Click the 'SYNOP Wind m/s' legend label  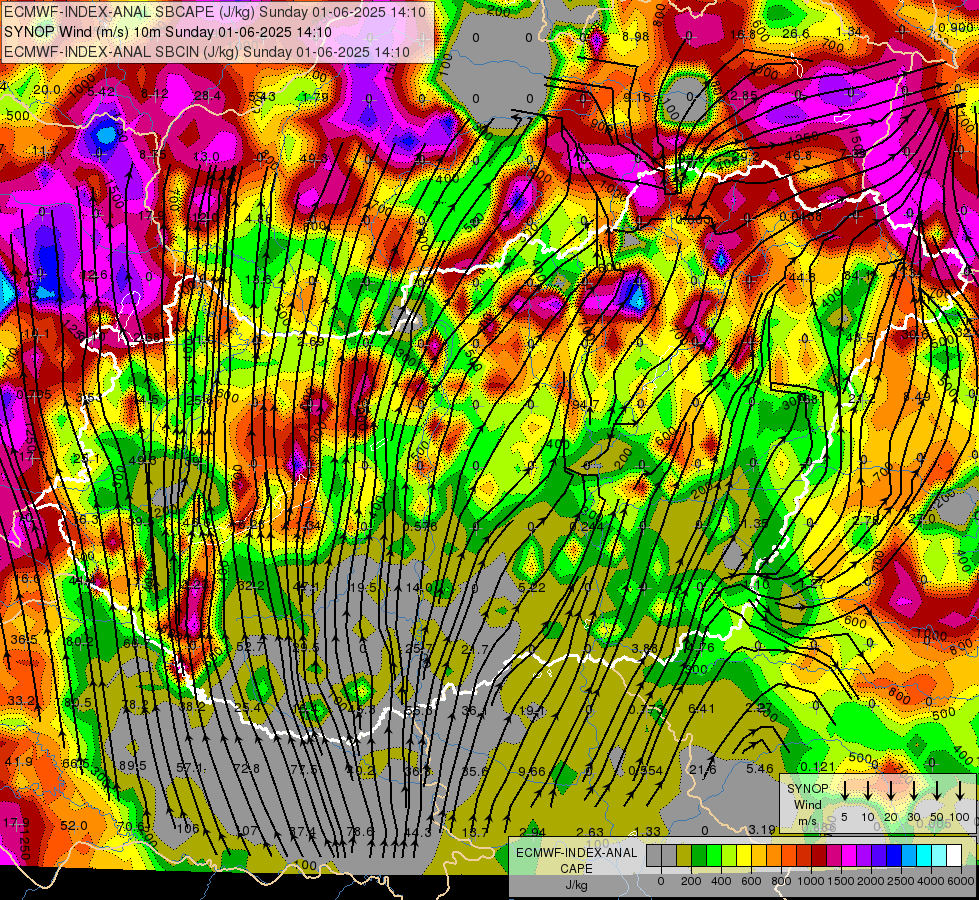808,804
